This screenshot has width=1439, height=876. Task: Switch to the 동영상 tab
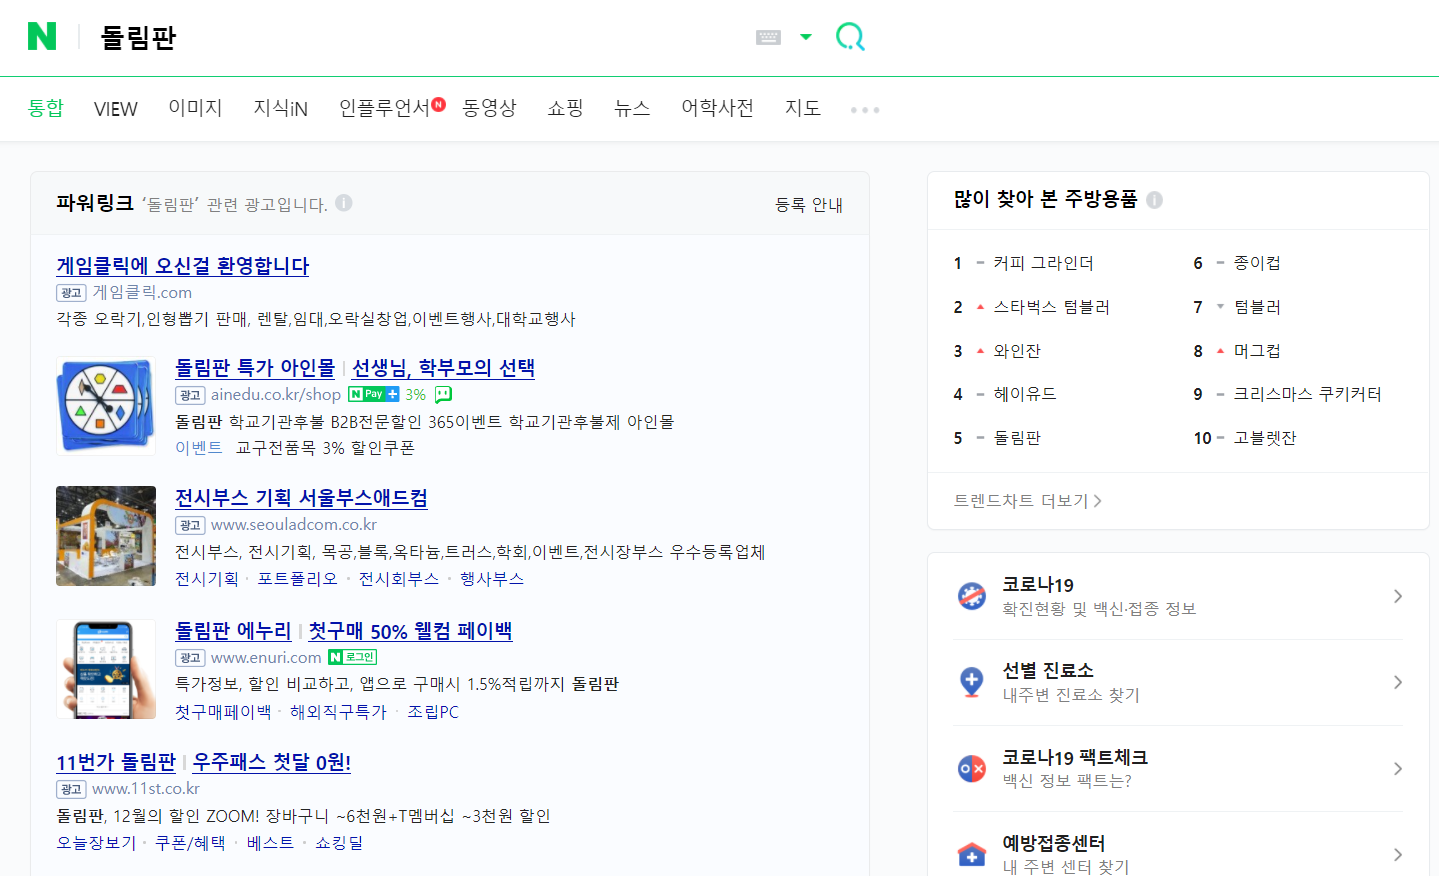[x=489, y=108]
